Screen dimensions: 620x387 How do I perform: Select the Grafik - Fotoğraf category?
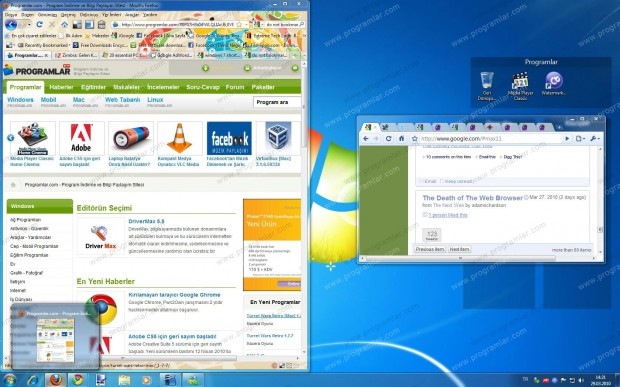(26, 273)
